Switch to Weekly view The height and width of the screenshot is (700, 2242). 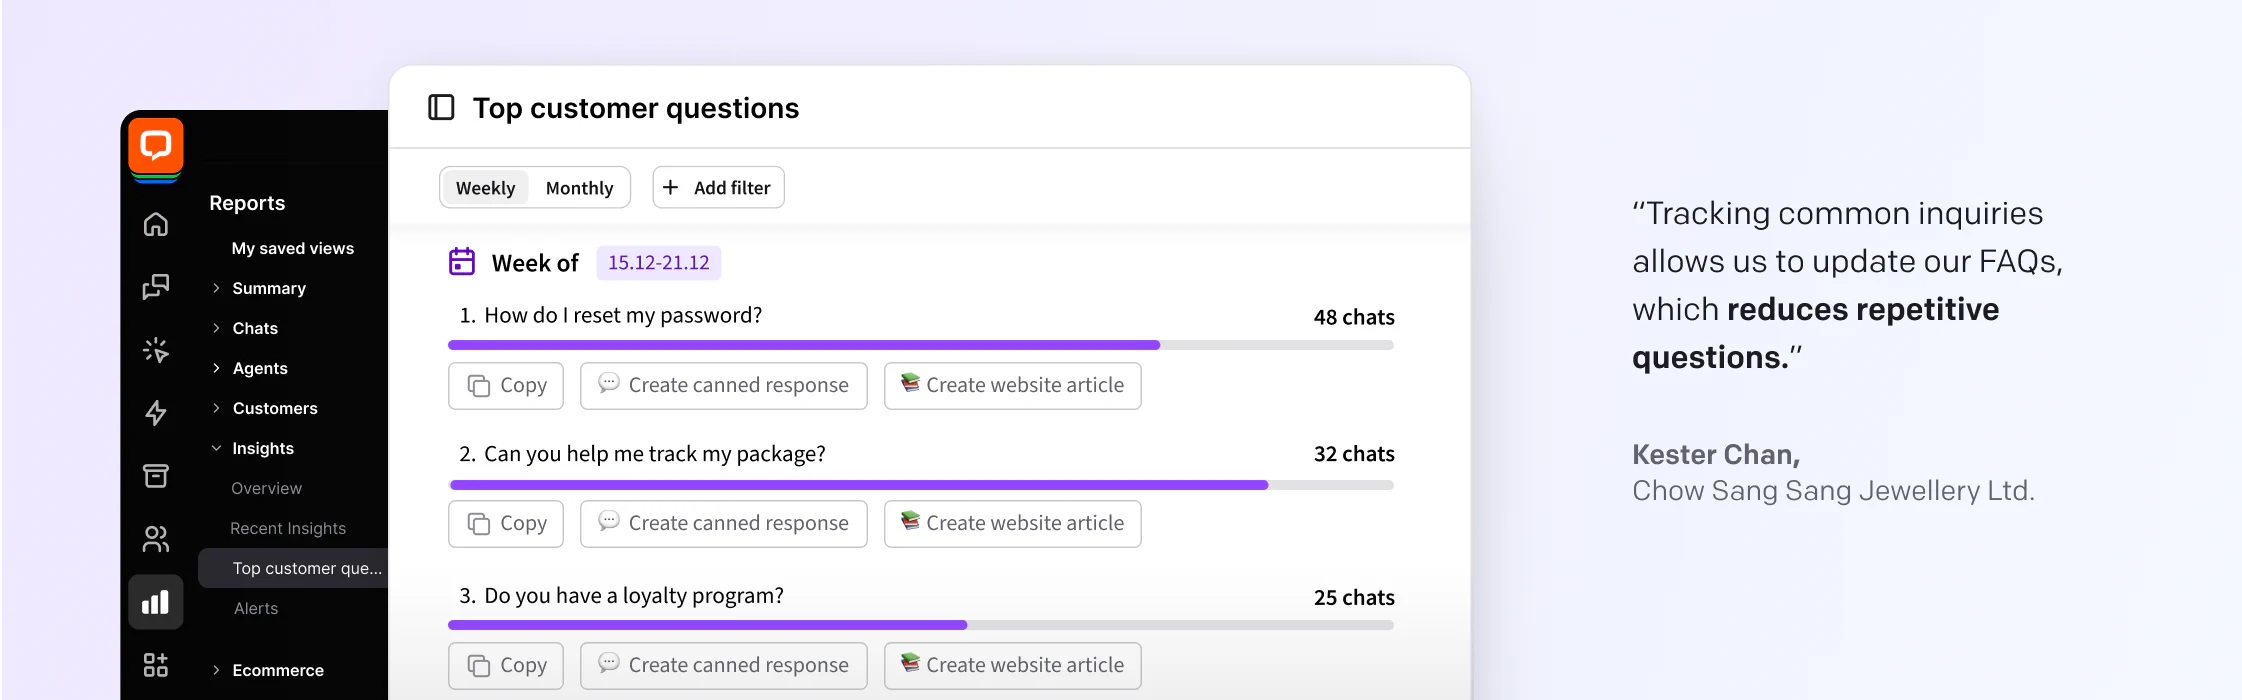[485, 188]
